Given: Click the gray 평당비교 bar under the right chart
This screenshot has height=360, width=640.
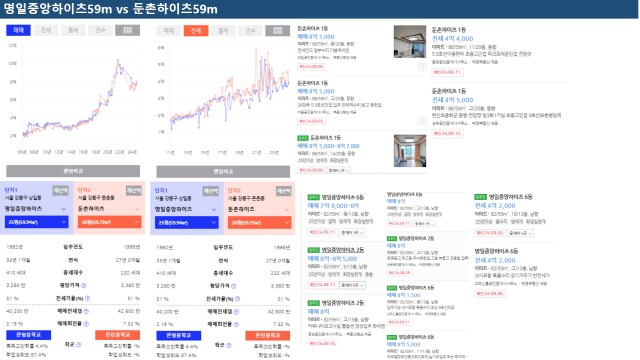Looking at the screenshot, I should coord(223,171).
